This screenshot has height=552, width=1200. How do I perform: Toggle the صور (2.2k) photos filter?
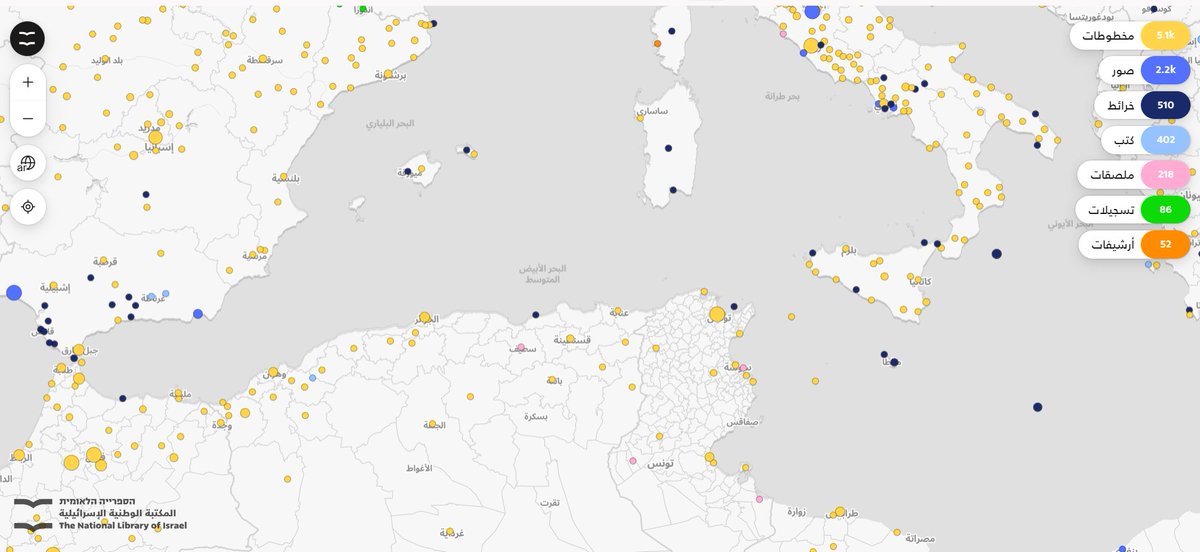tap(1144, 71)
